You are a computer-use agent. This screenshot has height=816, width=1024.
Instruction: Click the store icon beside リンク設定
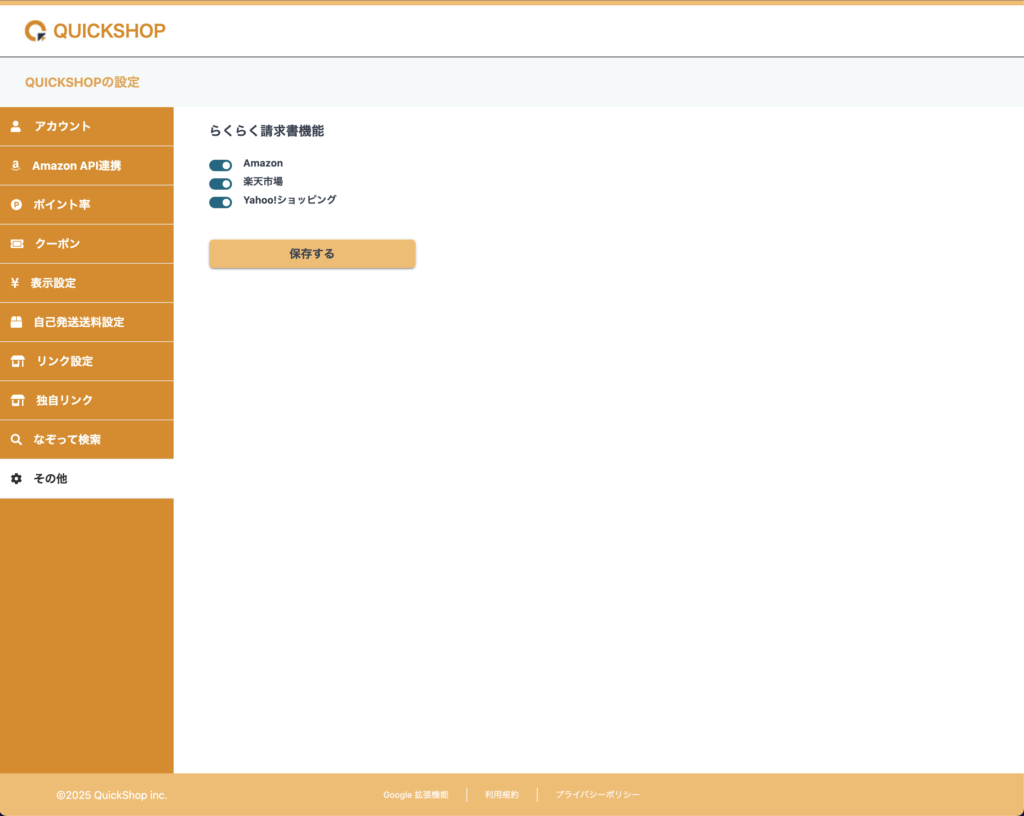17,361
